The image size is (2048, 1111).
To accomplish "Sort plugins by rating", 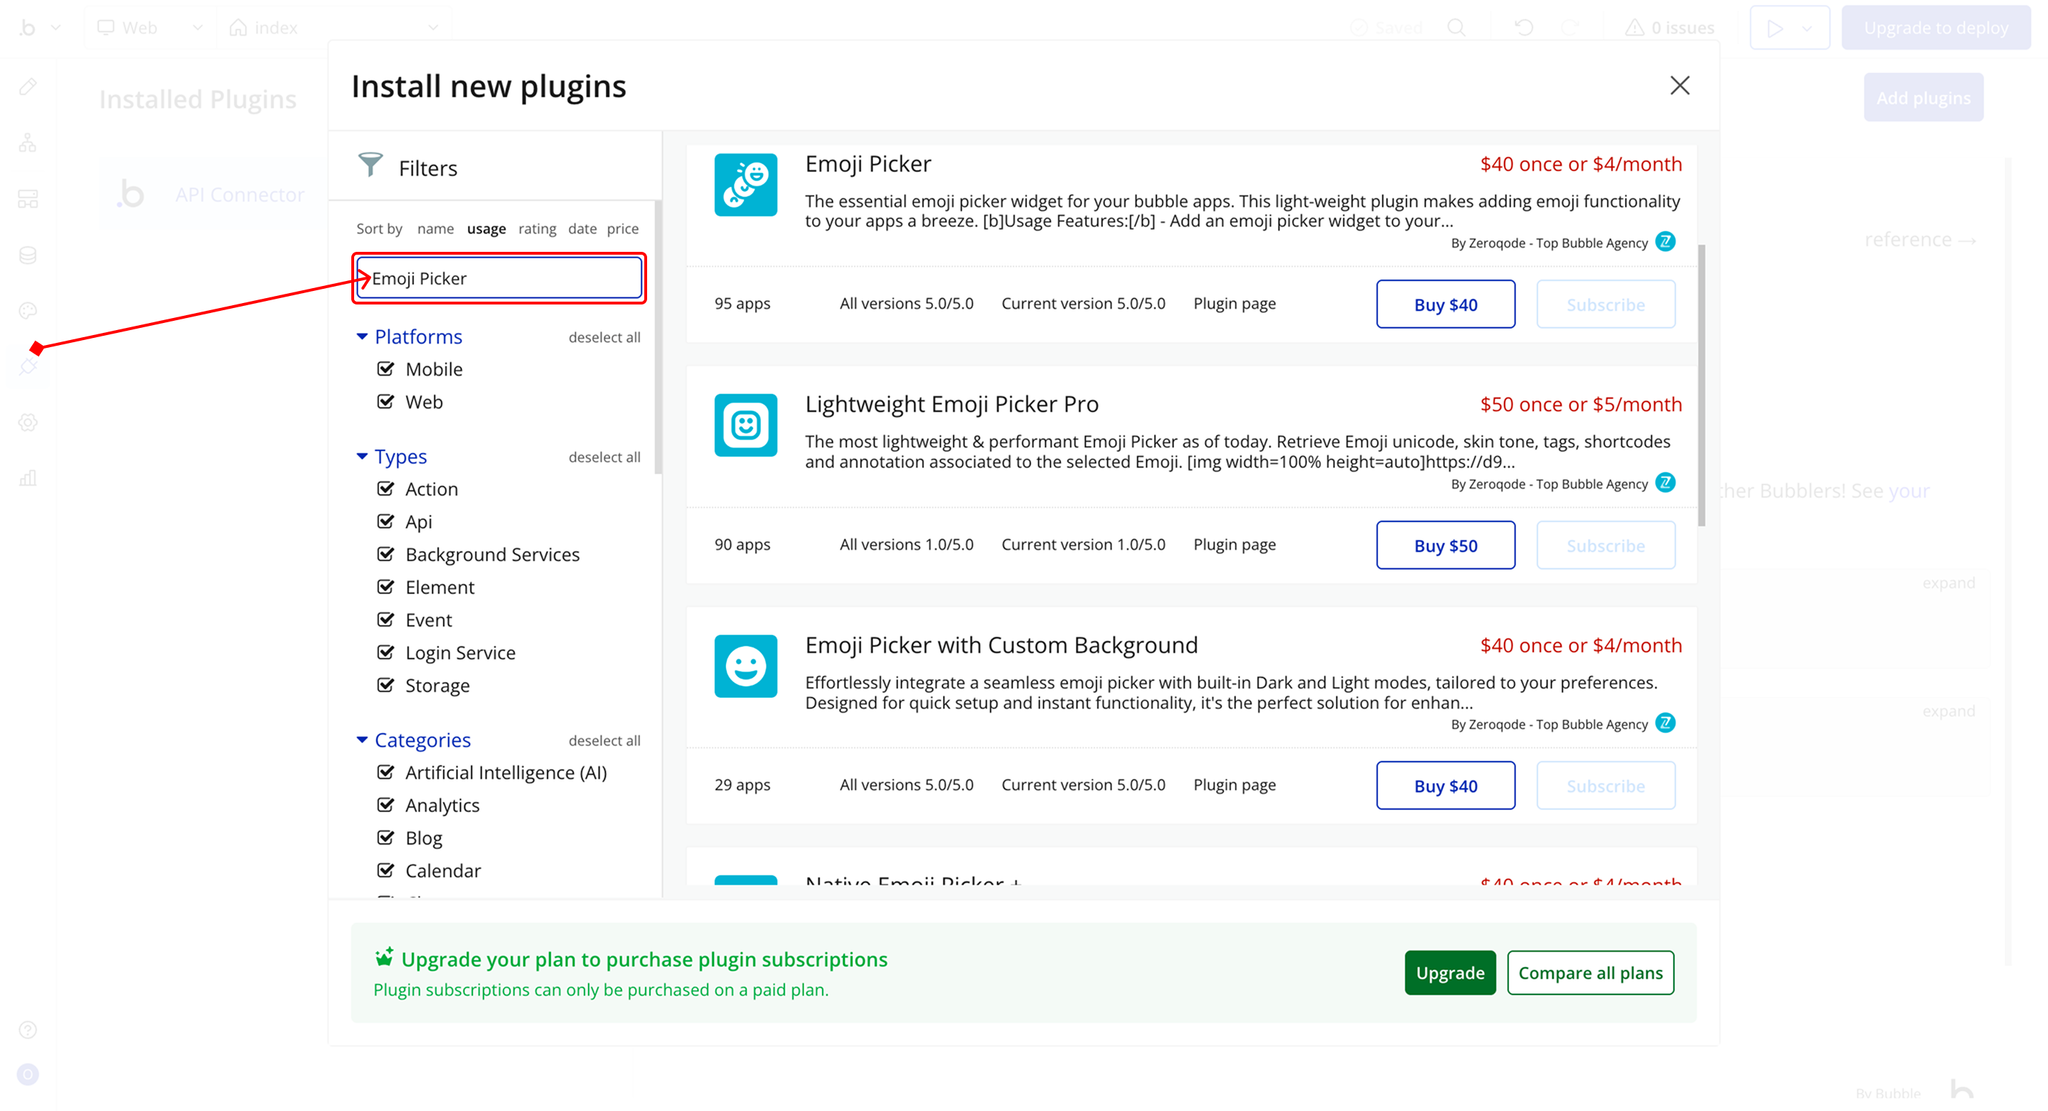I will point(537,229).
